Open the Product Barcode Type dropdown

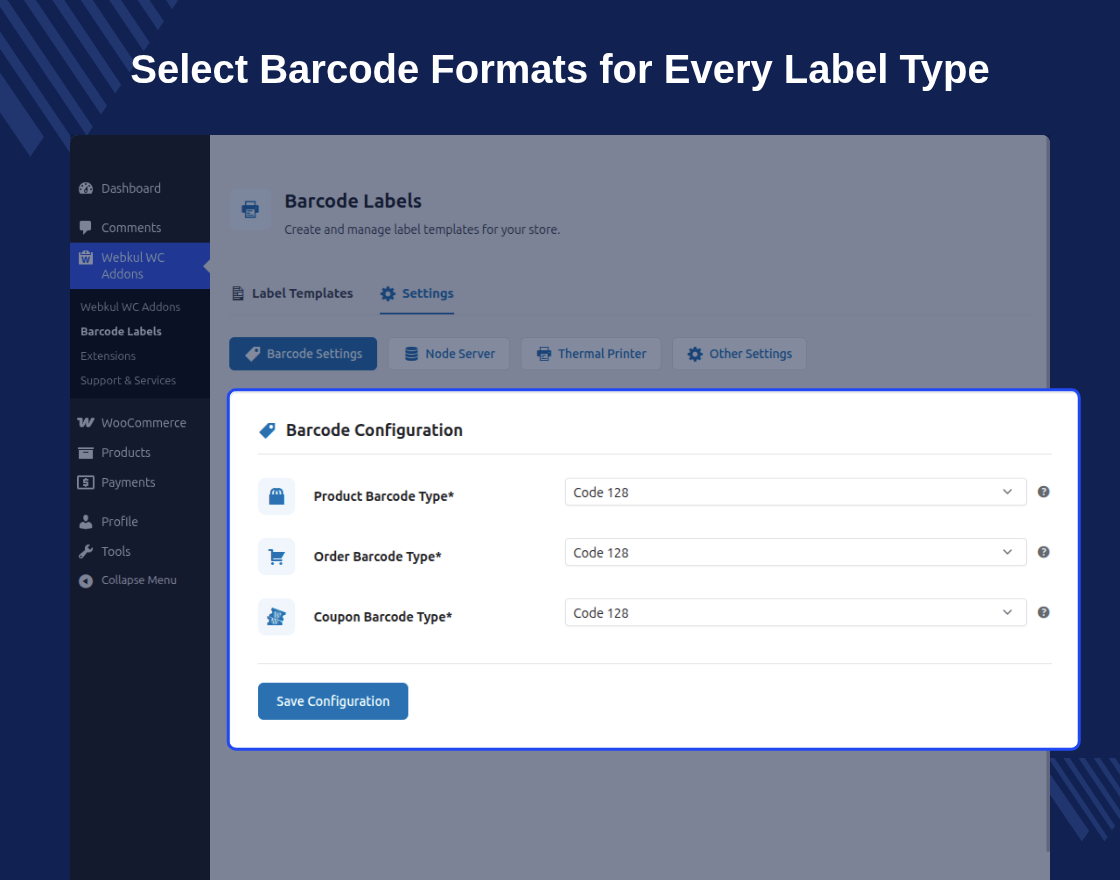[795, 492]
